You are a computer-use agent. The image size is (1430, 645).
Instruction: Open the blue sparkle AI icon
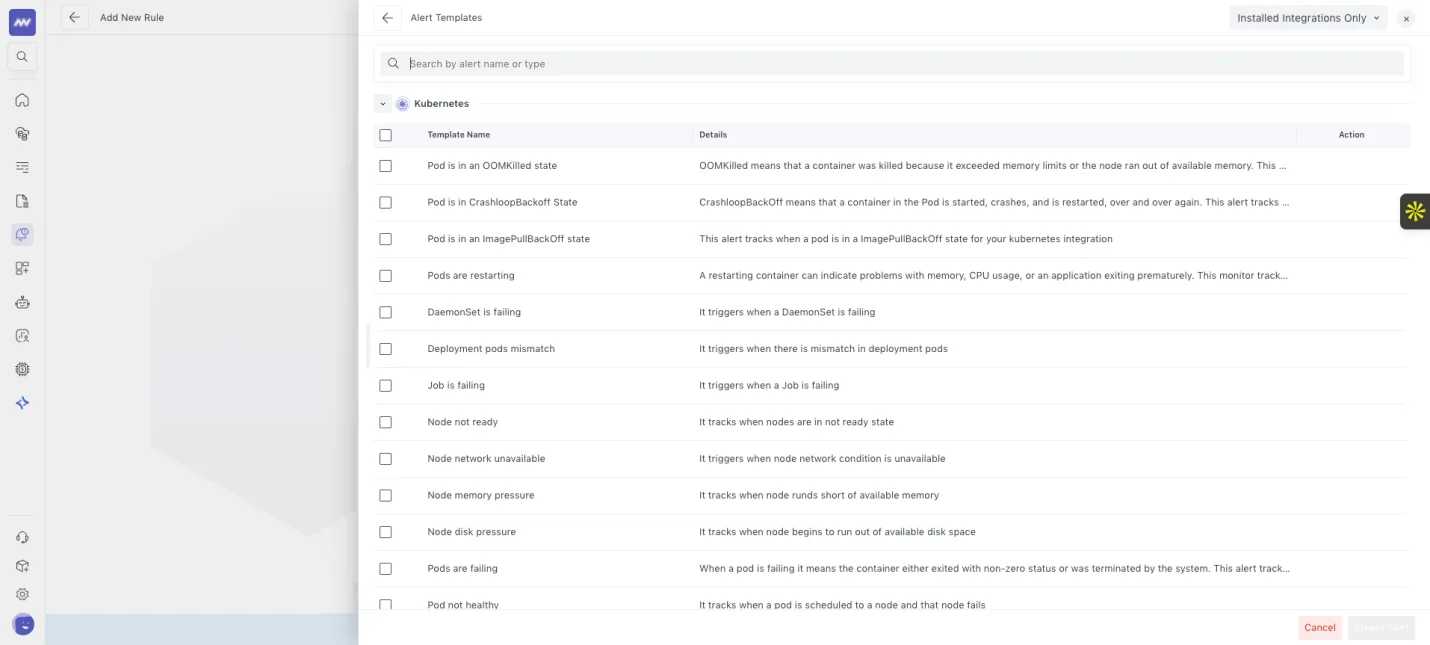pos(22,403)
